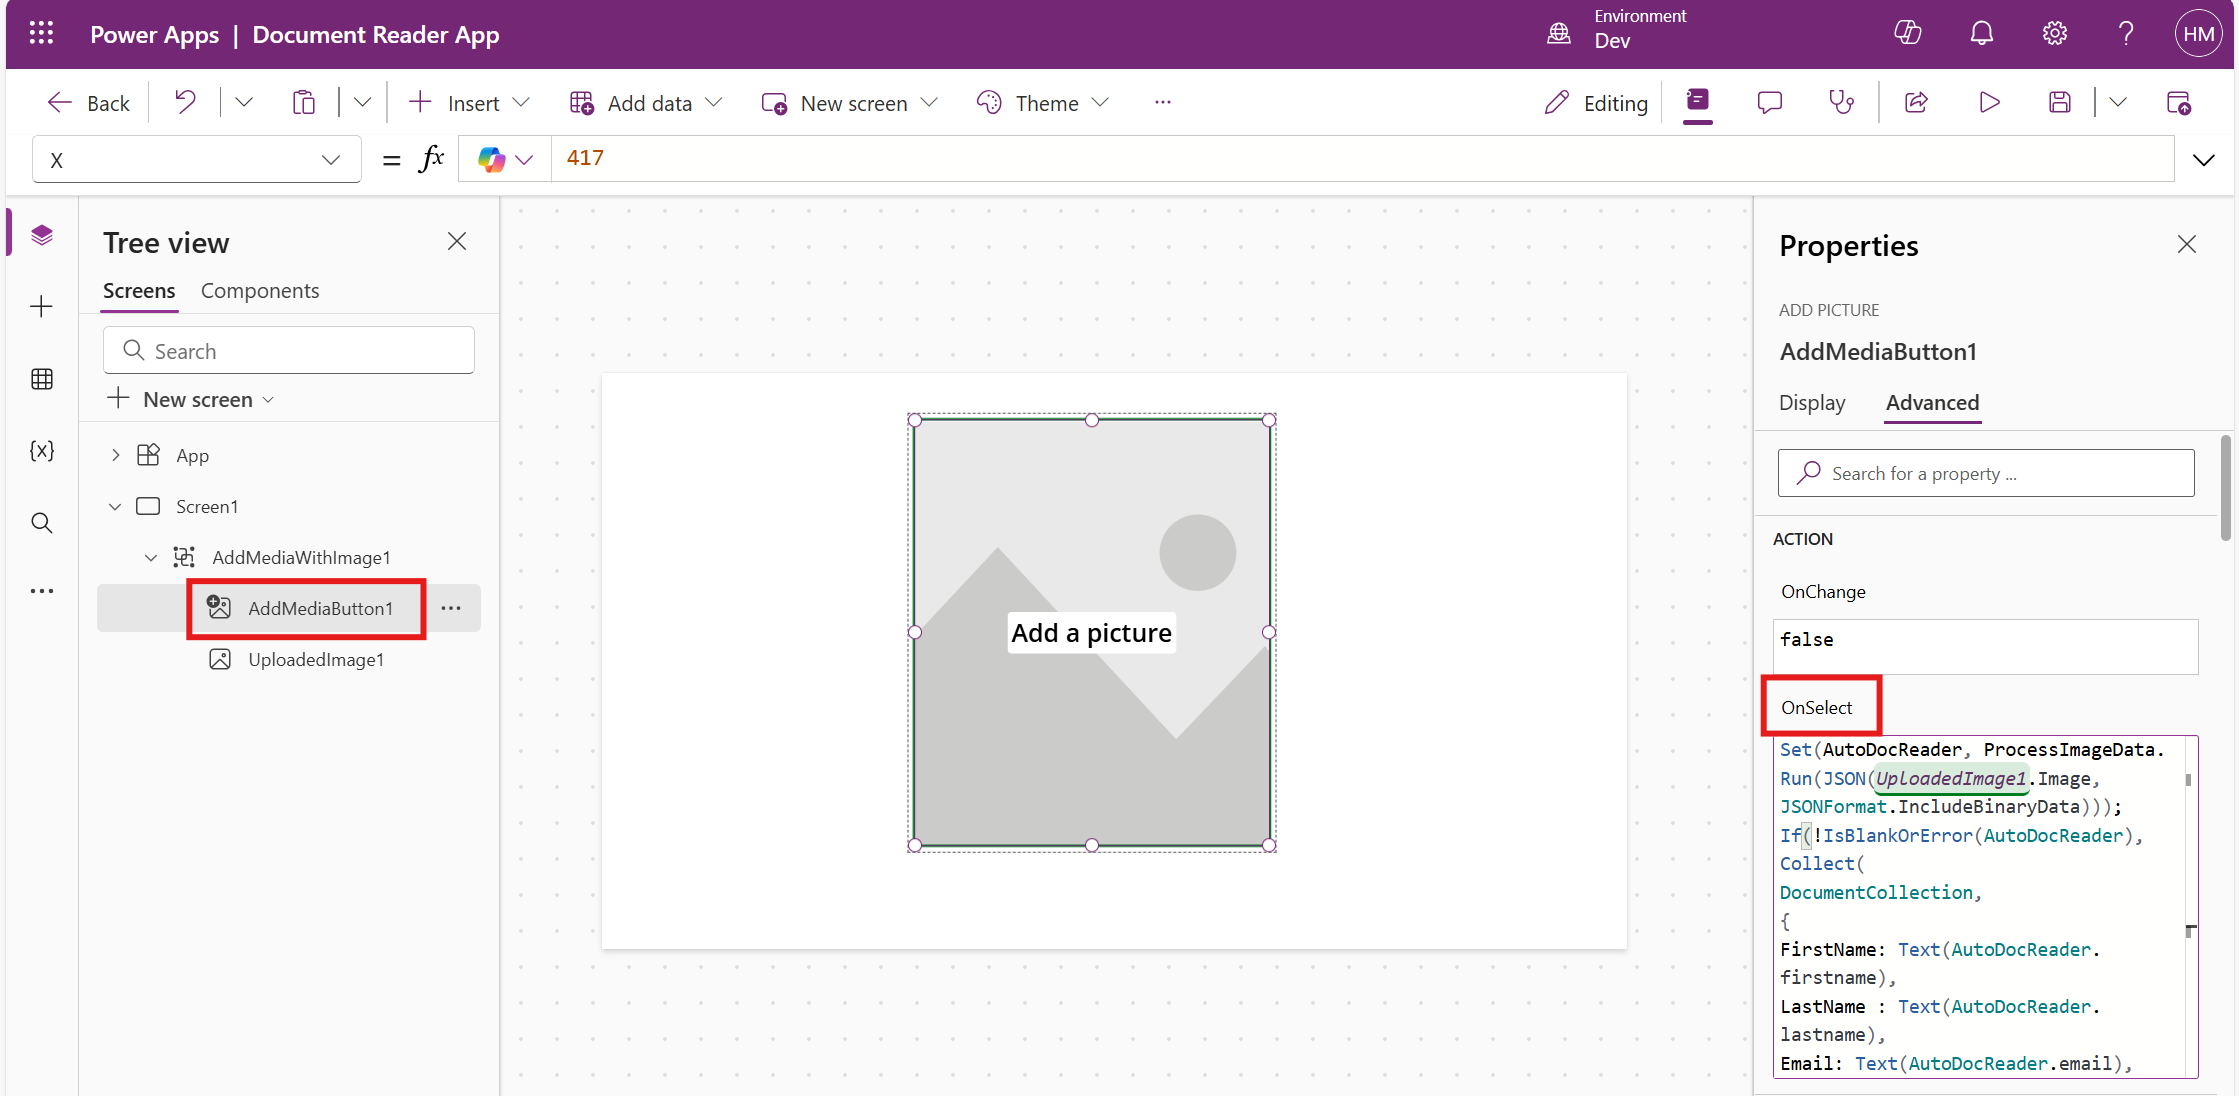Viewport: 2239px width, 1096px height.
Task: Click the Copilot icon in header
Action: (x=1907, y=33)
